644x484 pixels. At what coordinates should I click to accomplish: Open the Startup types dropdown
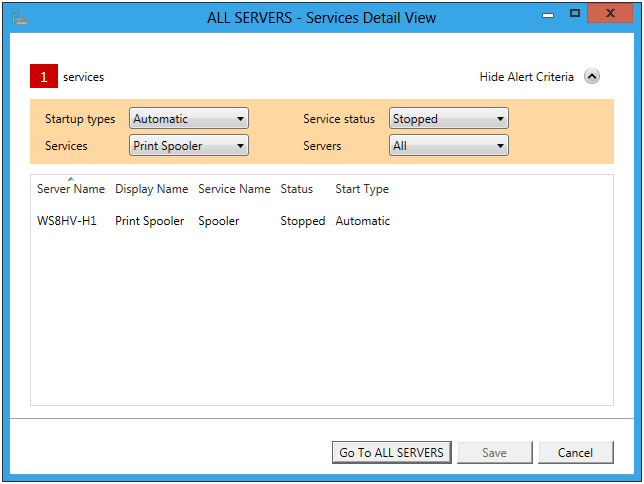(189, 119)
